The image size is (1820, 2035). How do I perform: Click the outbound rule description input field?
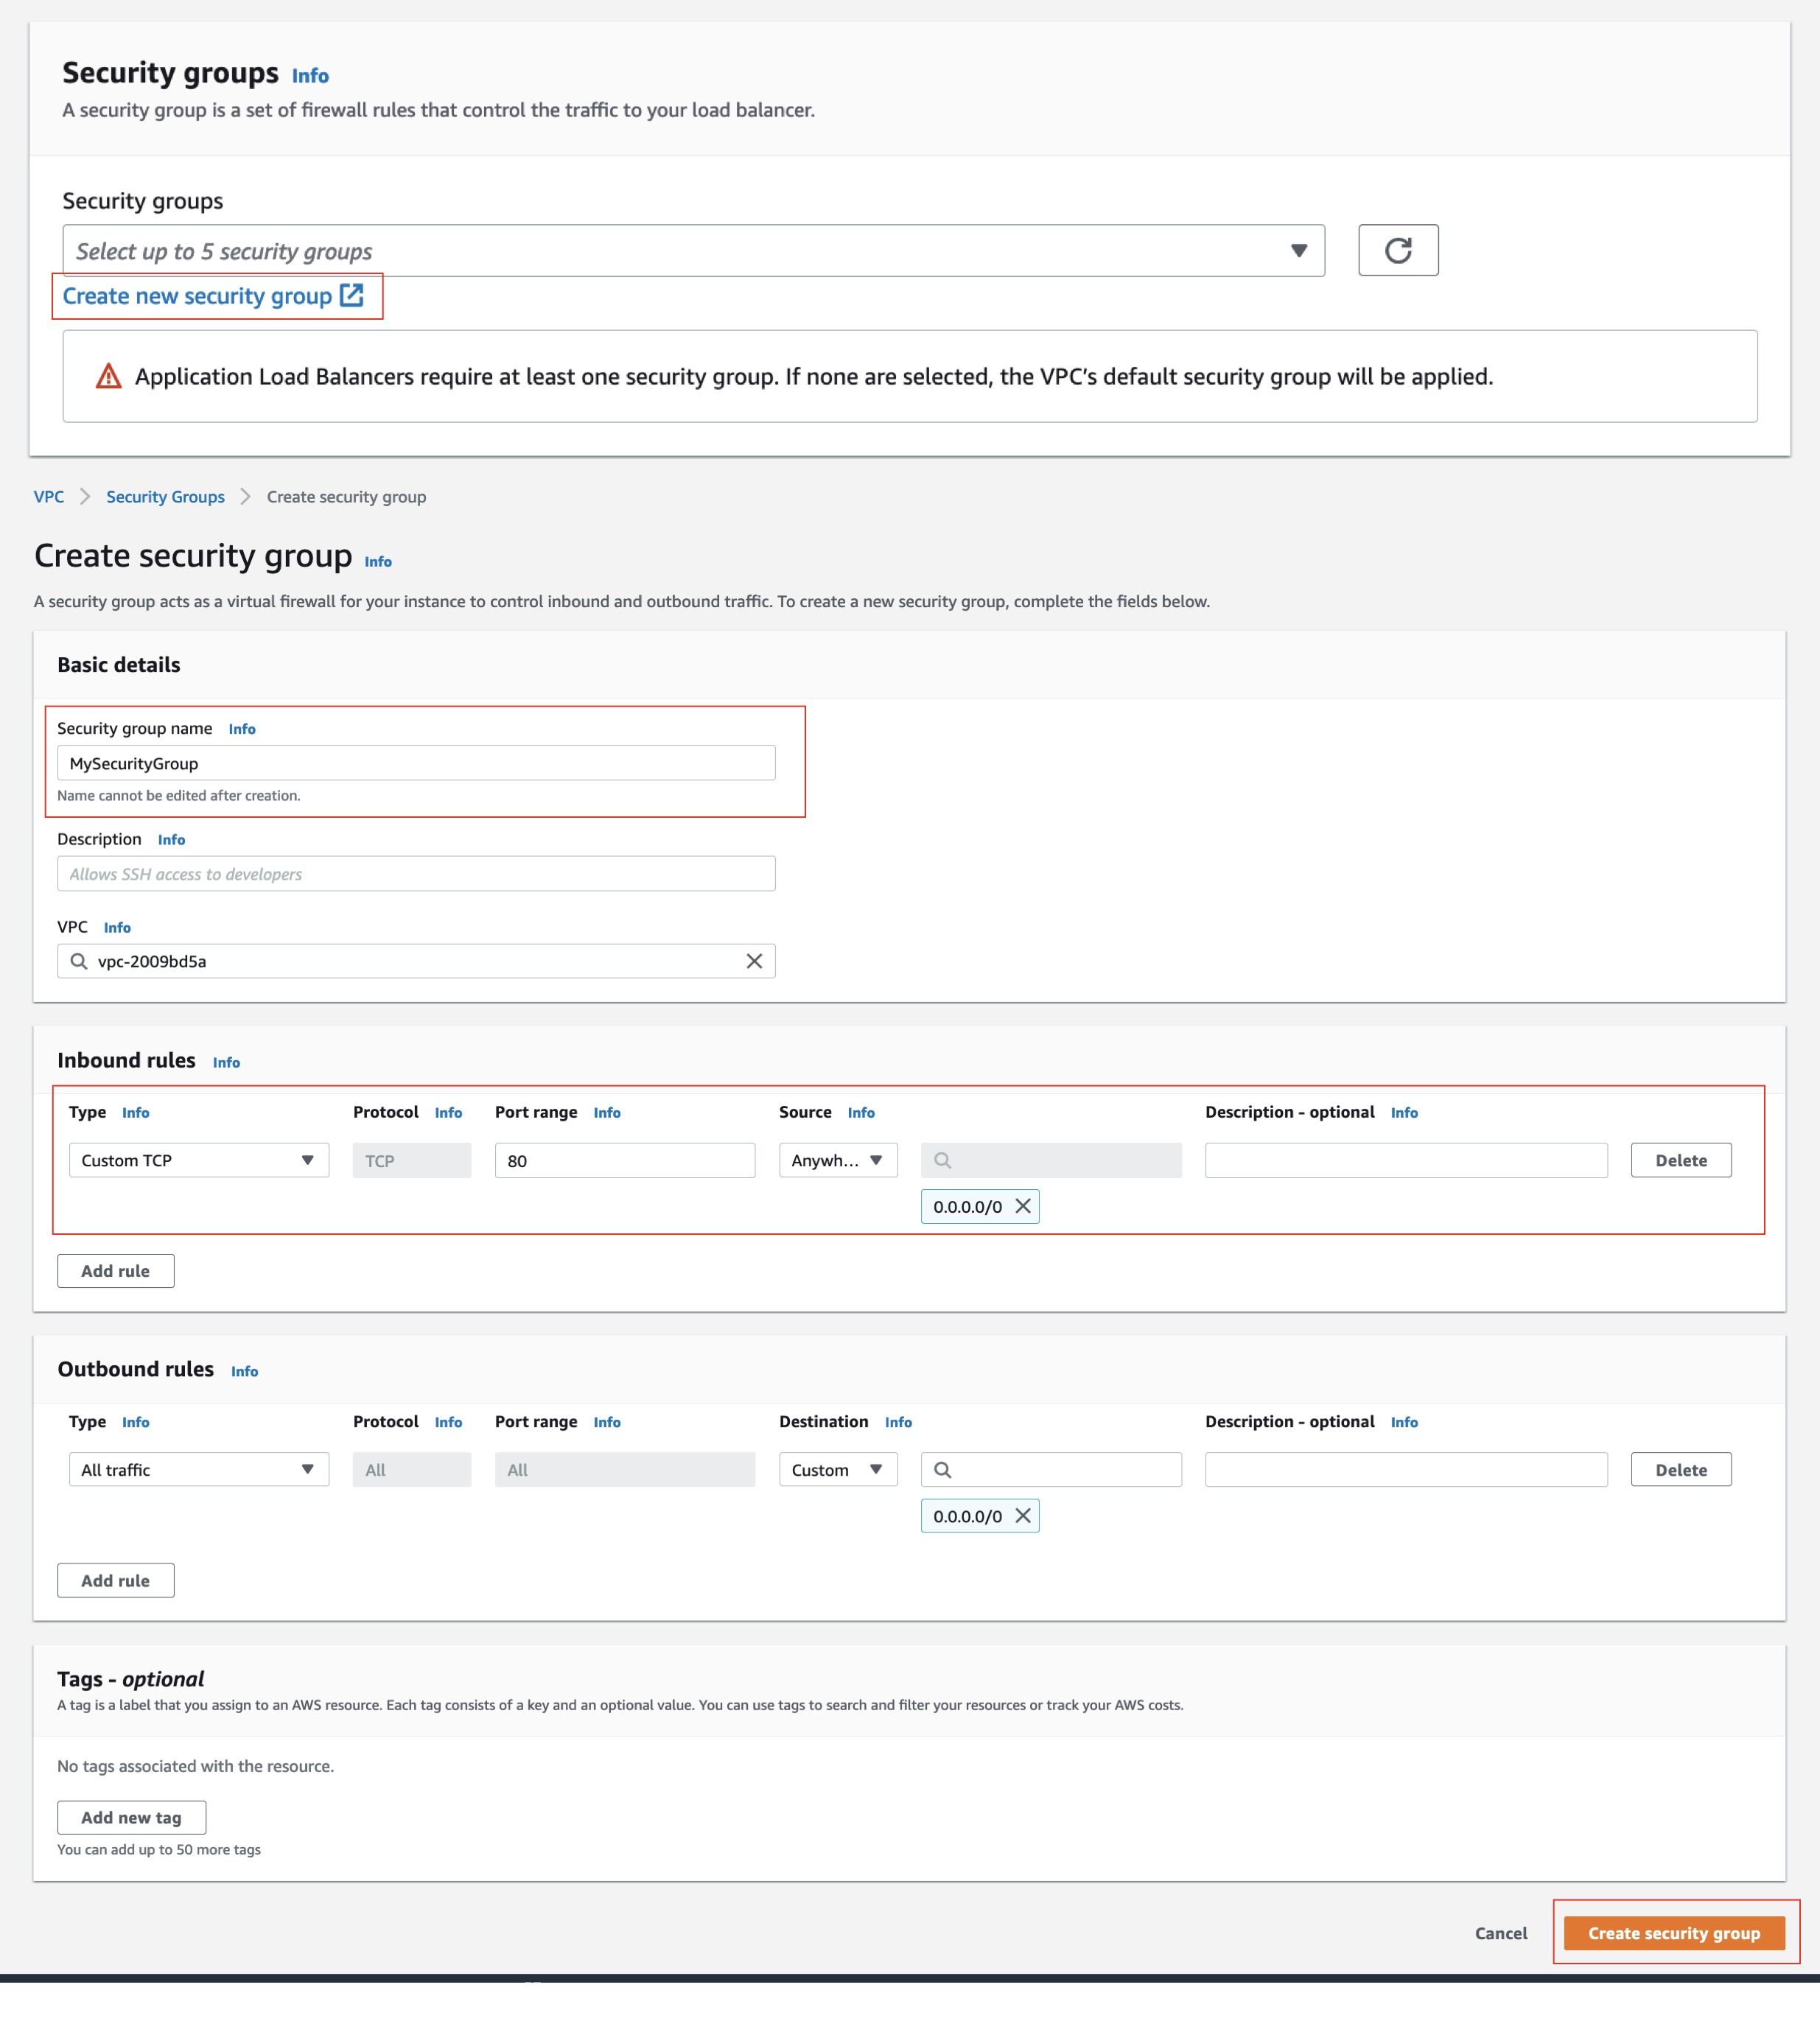(1406, 1469)
